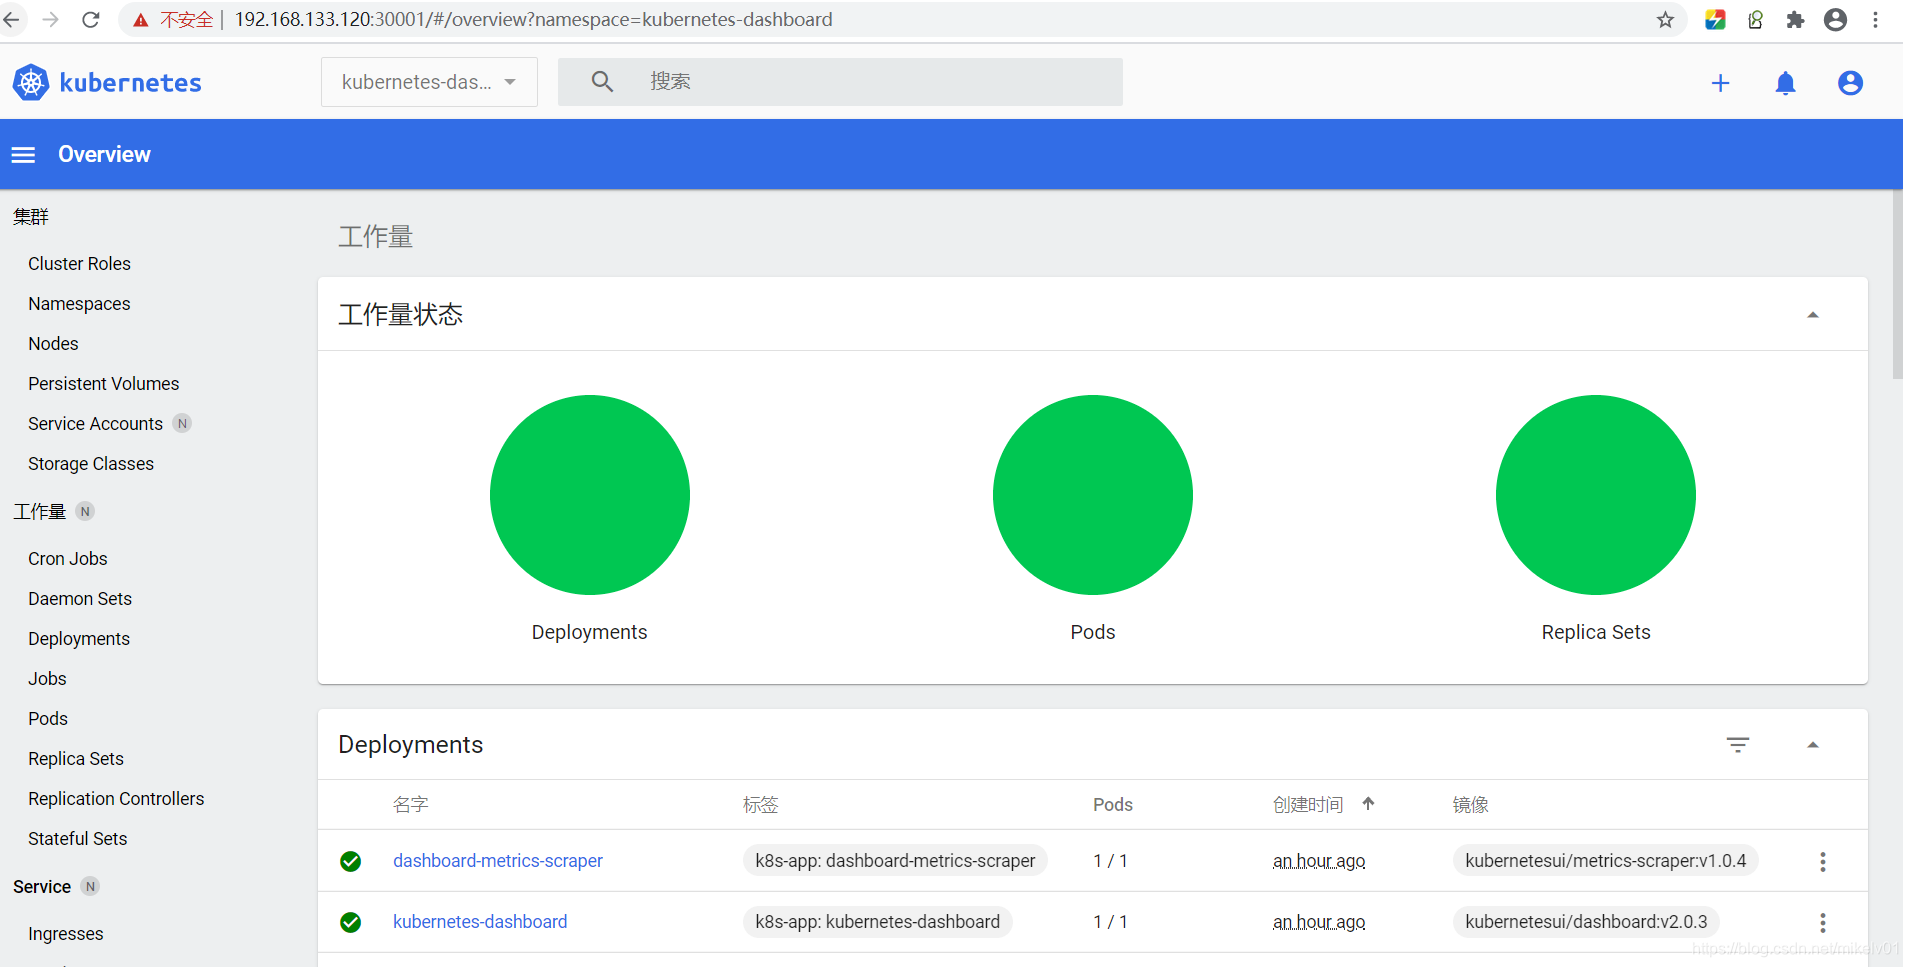The image size is (1908, 967).
Task: Open Service Accounts in sidebar
Action: pos(95,424)
